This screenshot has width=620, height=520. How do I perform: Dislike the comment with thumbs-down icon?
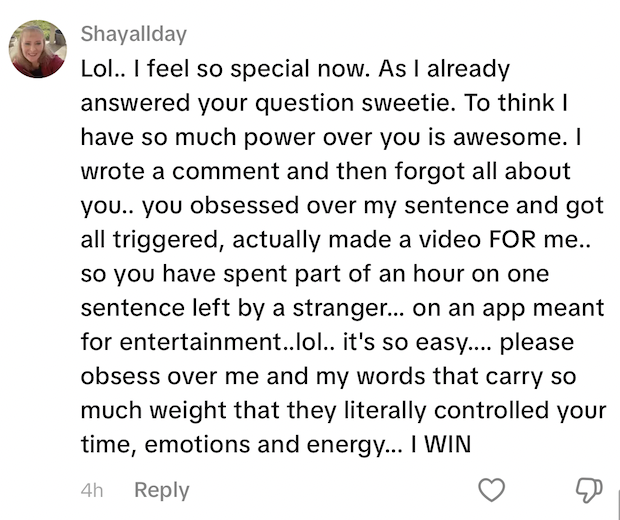[589, 490]
